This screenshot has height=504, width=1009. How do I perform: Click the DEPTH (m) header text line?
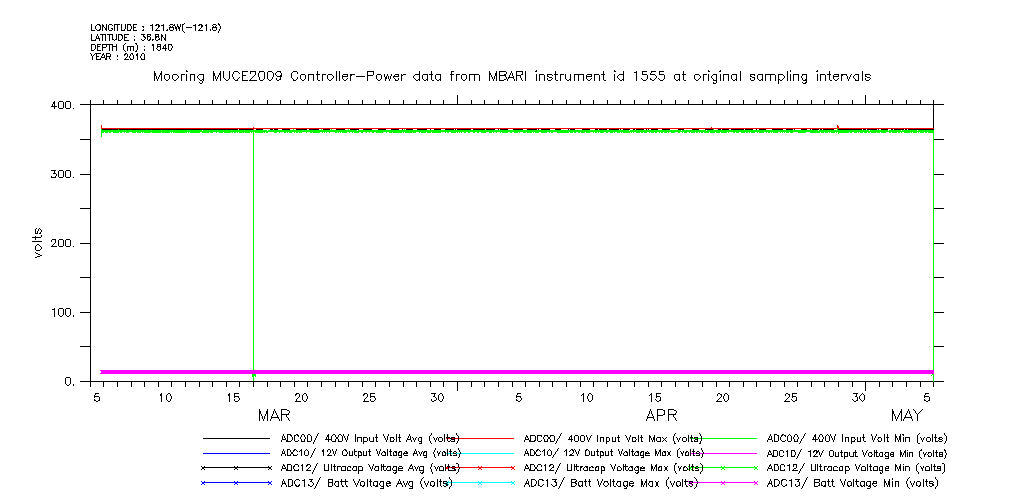tap(131, 47)
